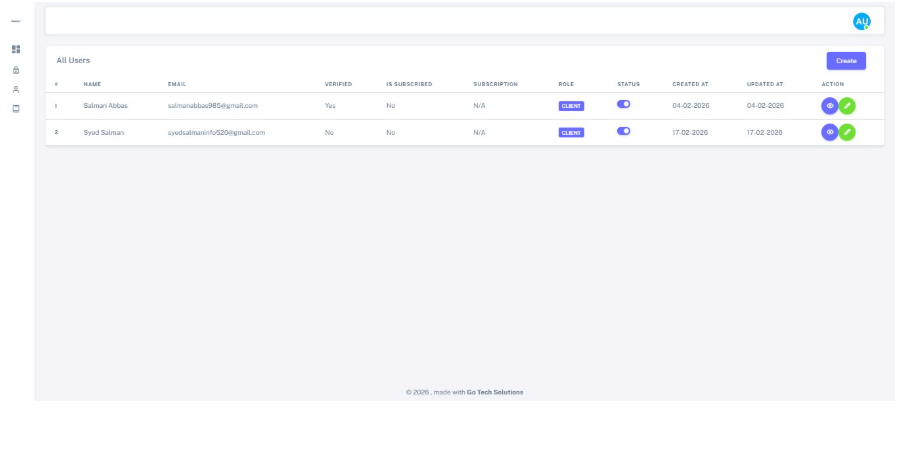Click the VERIFIED column header
The width and height of the screenshot is (900, 454).
point(338,84)
